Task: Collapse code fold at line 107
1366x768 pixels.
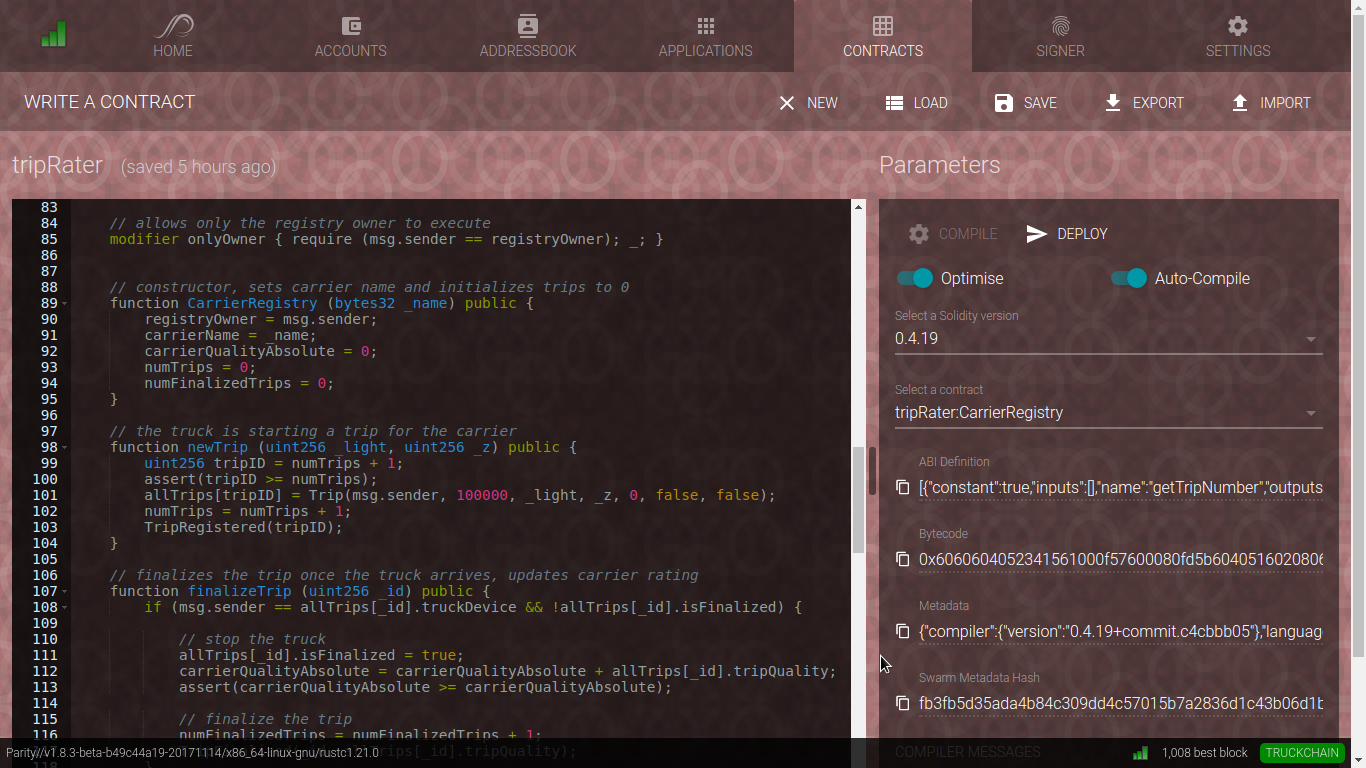Action: coord(65,591)
